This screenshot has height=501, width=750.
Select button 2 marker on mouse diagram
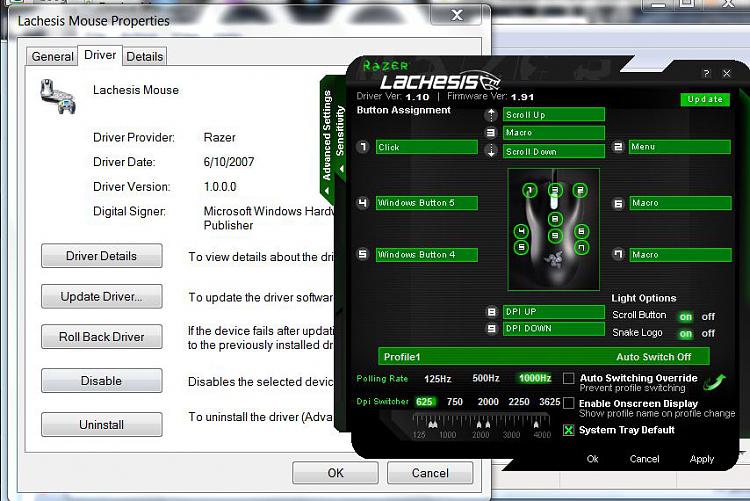coord(580,190)
